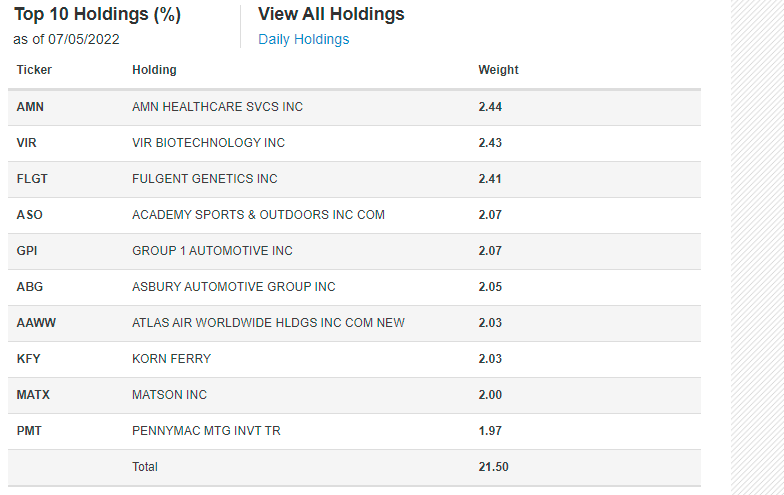
Task: Click the Total row label
Action: 145,467
